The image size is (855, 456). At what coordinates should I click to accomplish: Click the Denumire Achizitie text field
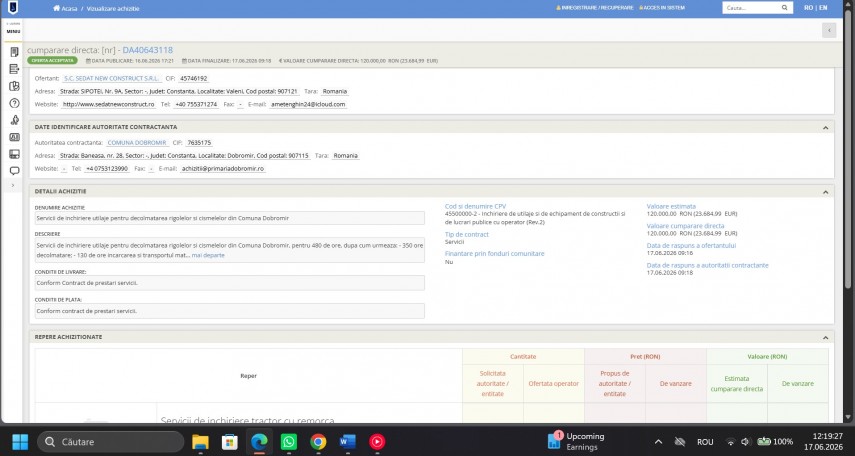pos(230,218)
